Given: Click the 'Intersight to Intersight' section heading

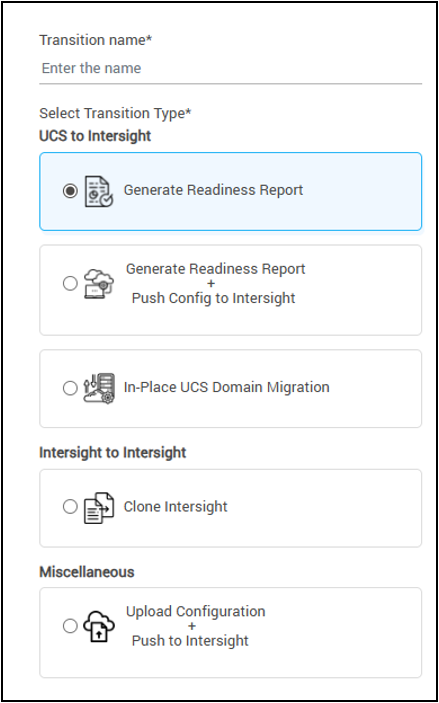Looking at the screenshot, I should (x=113, y=453).
